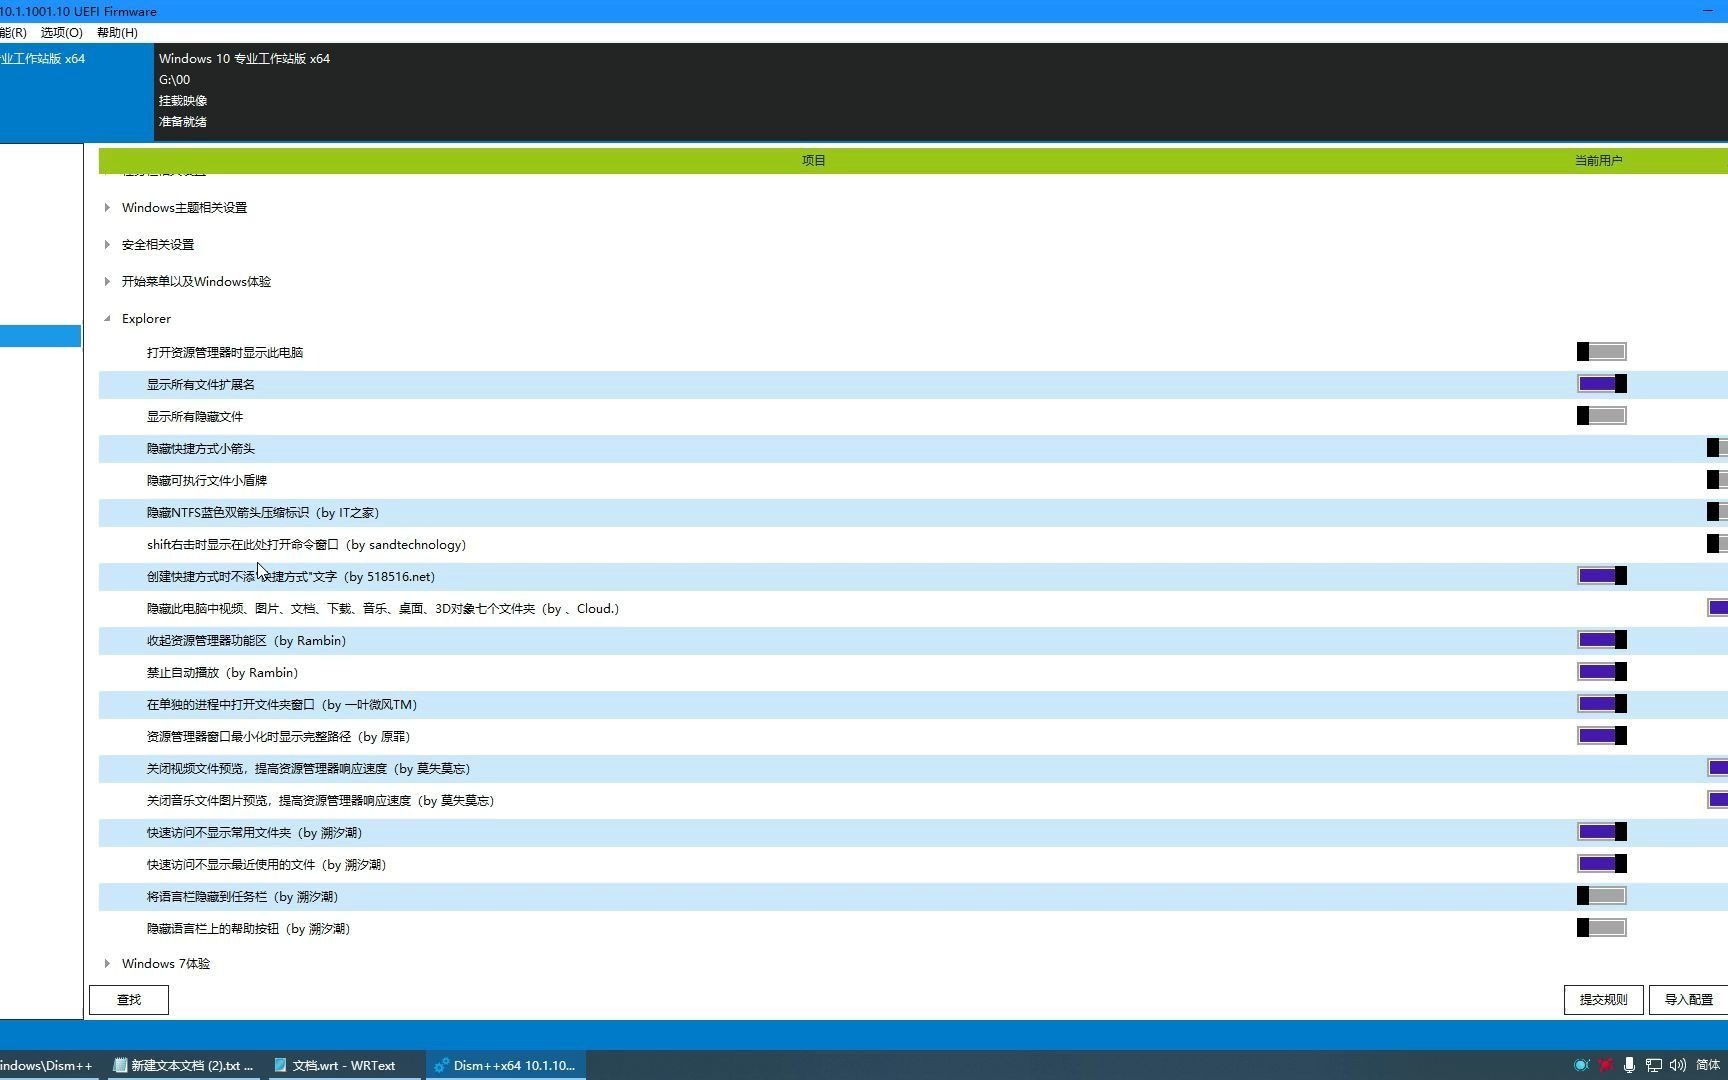Switch to Dism++x64 10.1.10 taskbar button
Screen dimensions: 1728x1080
click(x=506, y=1065)
